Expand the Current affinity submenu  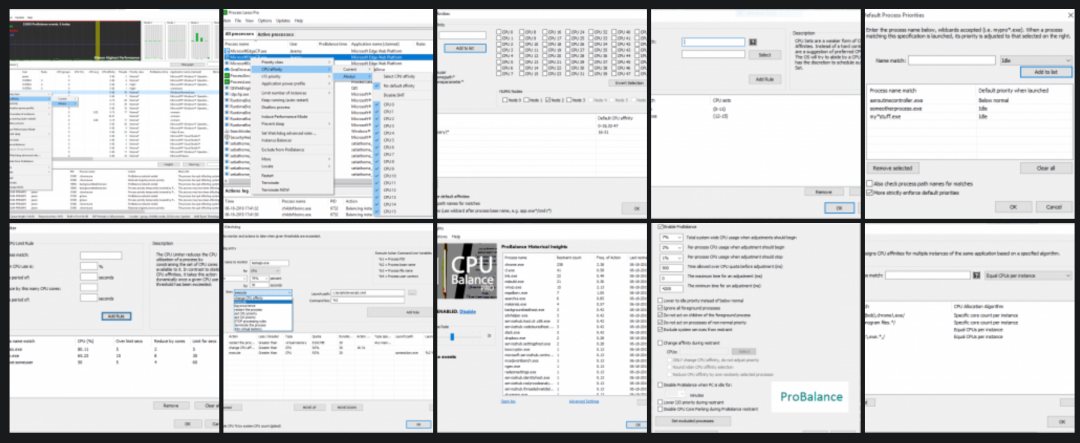[355, 69]
